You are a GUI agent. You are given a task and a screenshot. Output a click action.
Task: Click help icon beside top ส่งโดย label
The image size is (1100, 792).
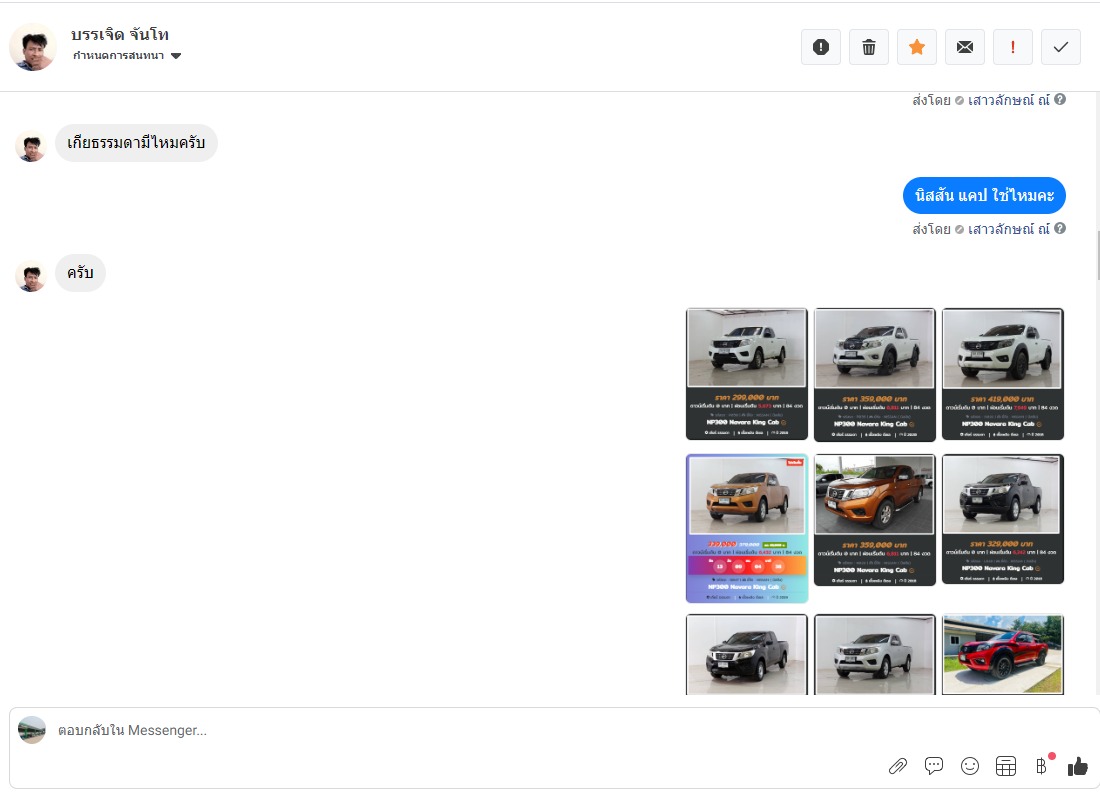pyautogui.click(x=1060, y=100)
